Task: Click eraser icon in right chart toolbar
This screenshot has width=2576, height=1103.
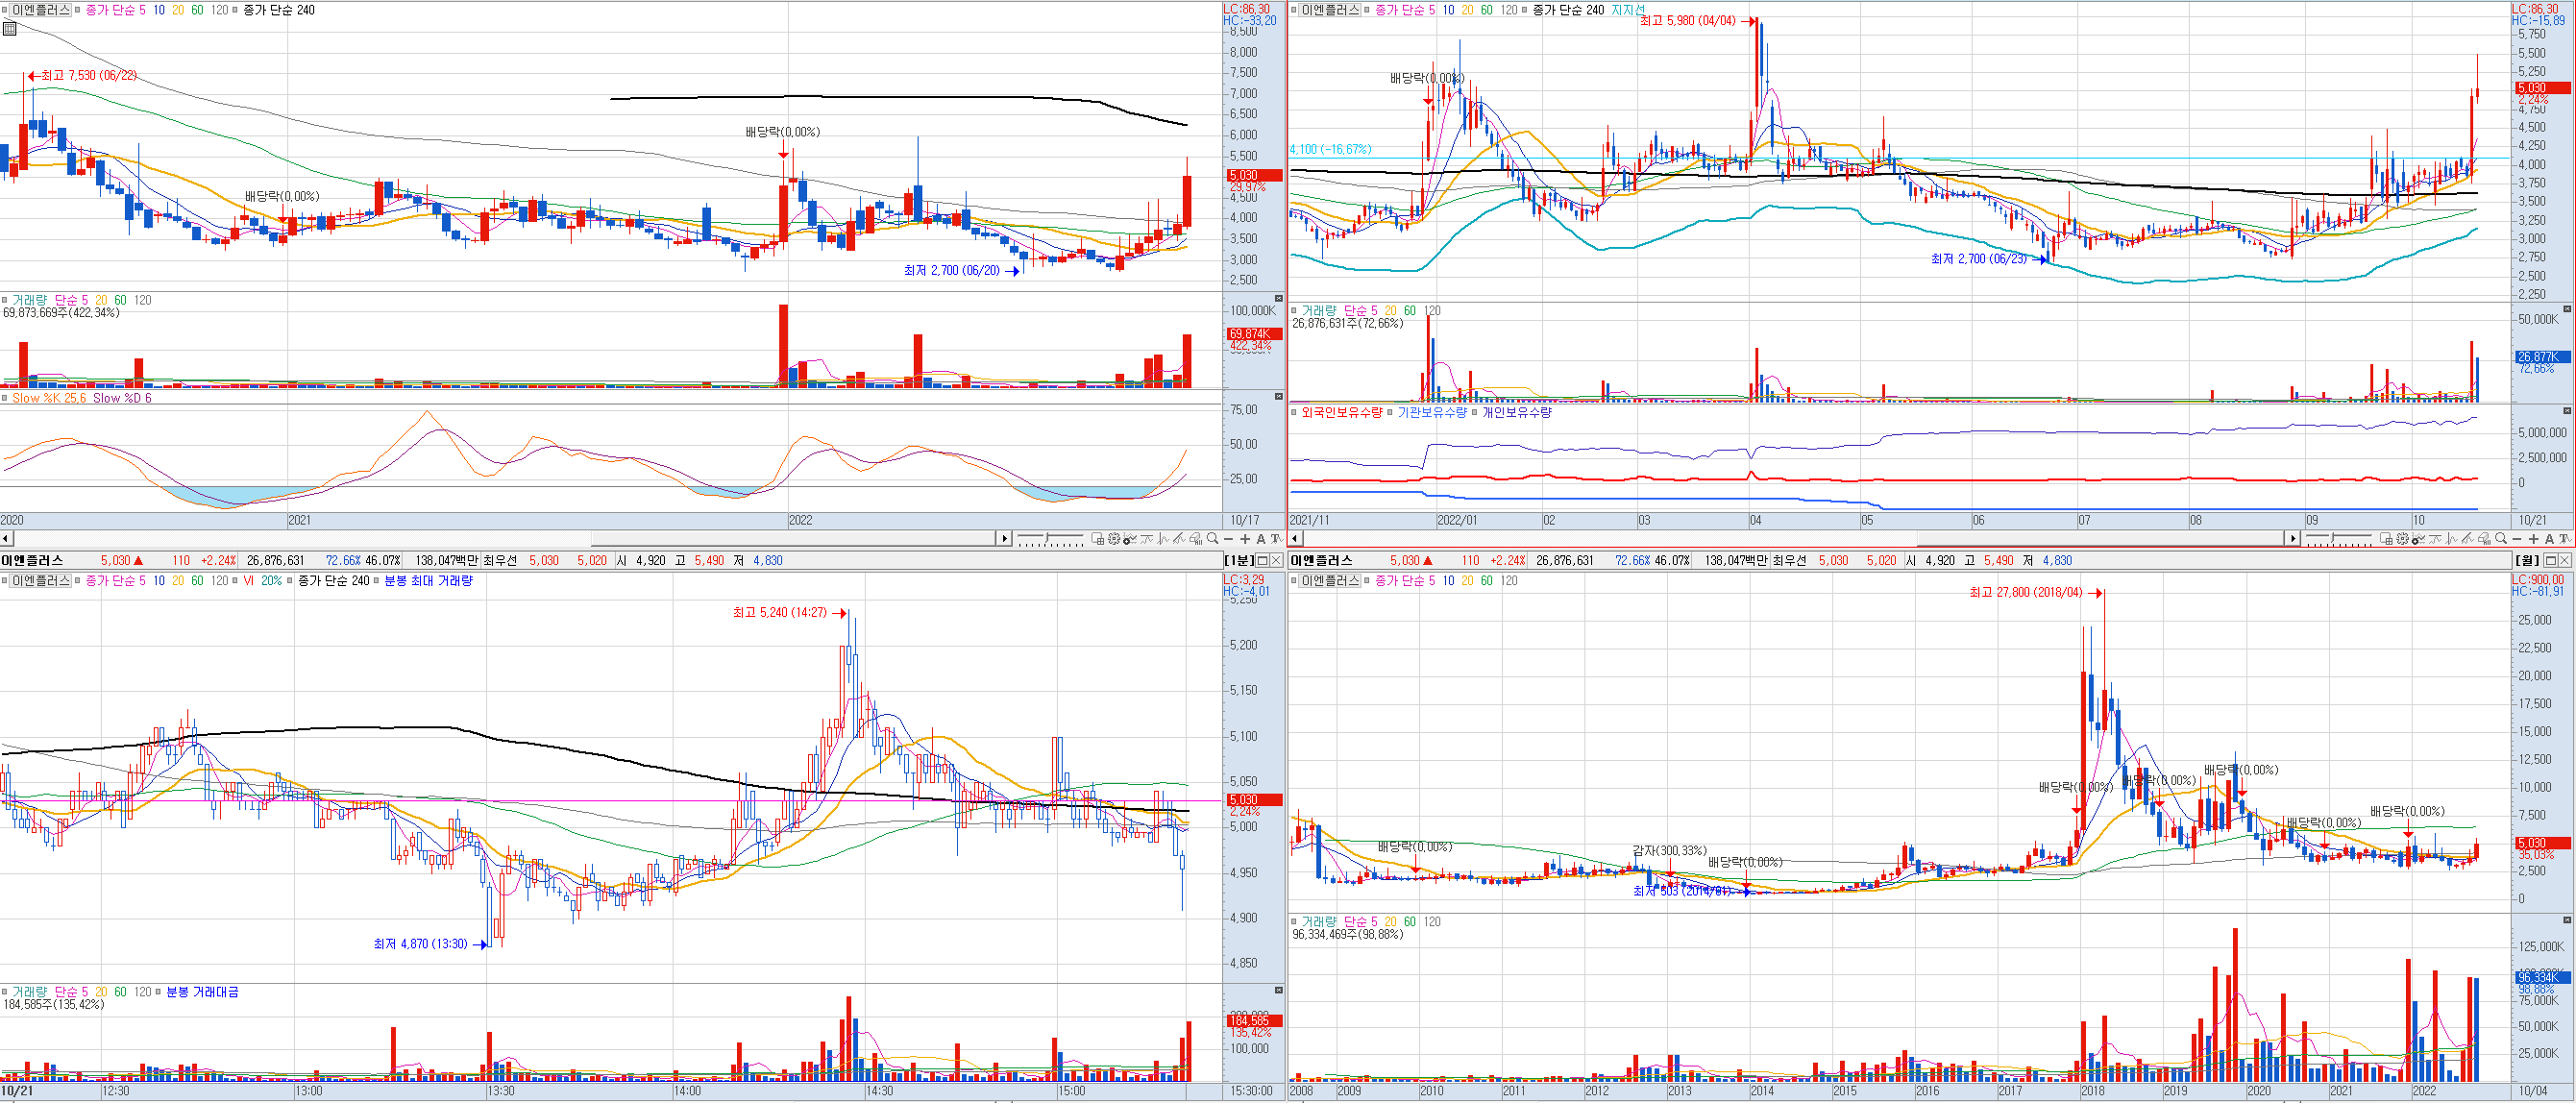Action: pyautogui.click(x=2485, y=539)
